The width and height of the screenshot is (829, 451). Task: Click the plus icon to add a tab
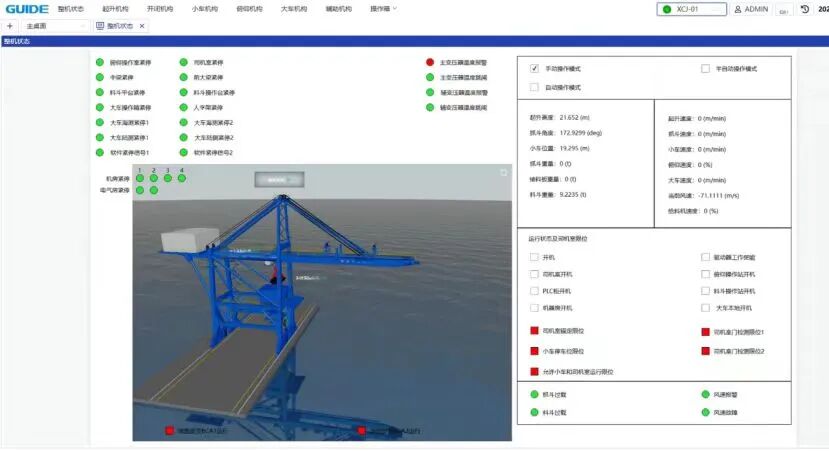click(x=10, y=26)
